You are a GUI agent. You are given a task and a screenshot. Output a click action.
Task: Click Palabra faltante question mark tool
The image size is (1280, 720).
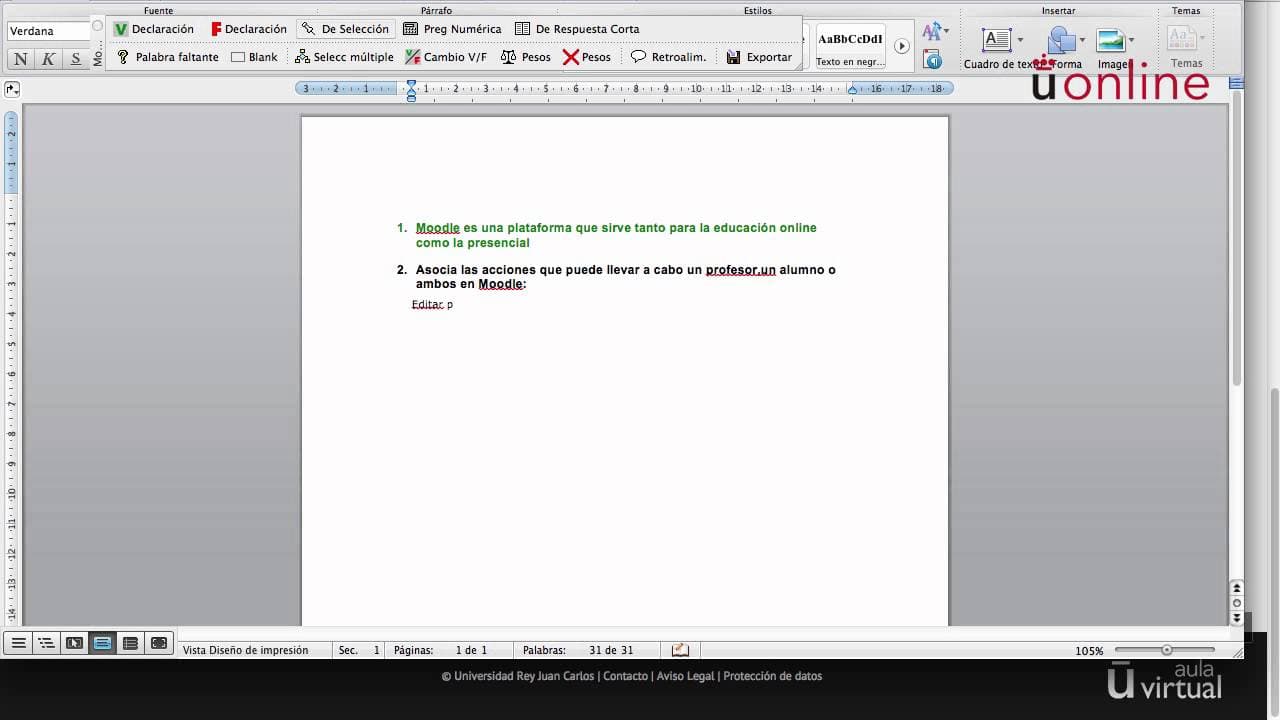(167, 57)
